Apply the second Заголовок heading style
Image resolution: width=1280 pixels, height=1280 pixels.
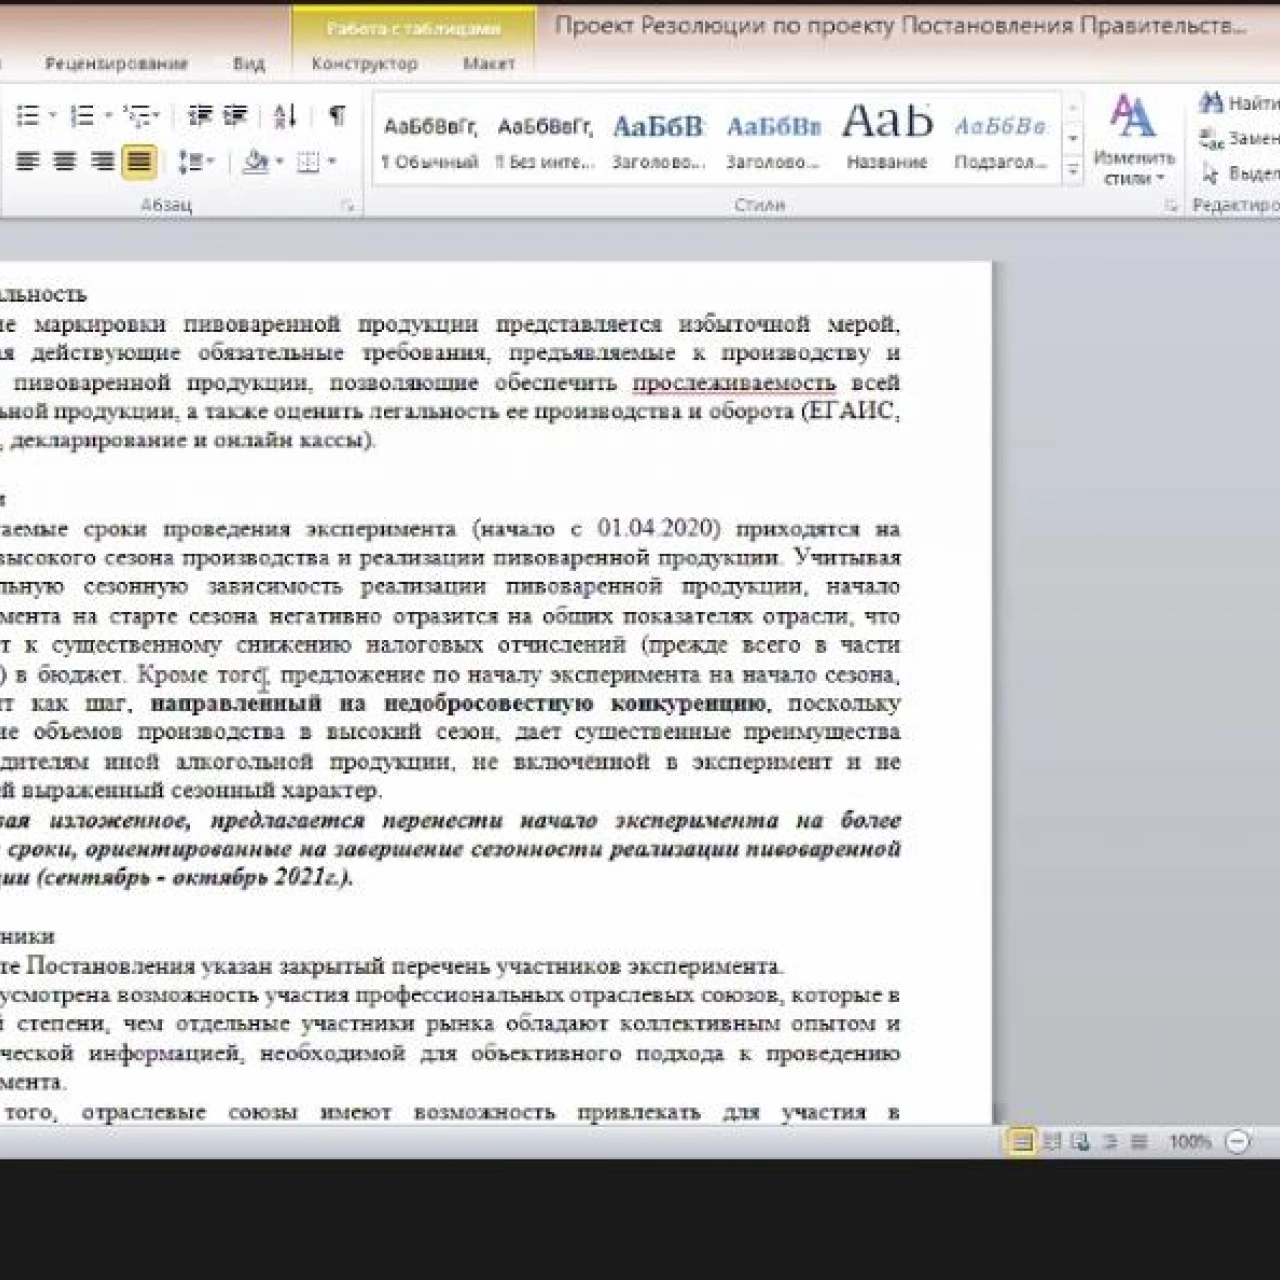(773, 141)
